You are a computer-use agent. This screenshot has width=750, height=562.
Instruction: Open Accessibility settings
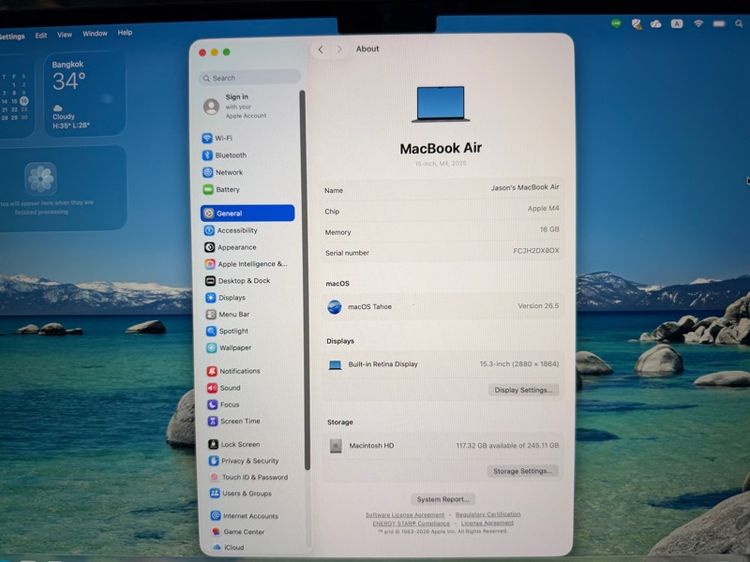(x=231, y=231)
